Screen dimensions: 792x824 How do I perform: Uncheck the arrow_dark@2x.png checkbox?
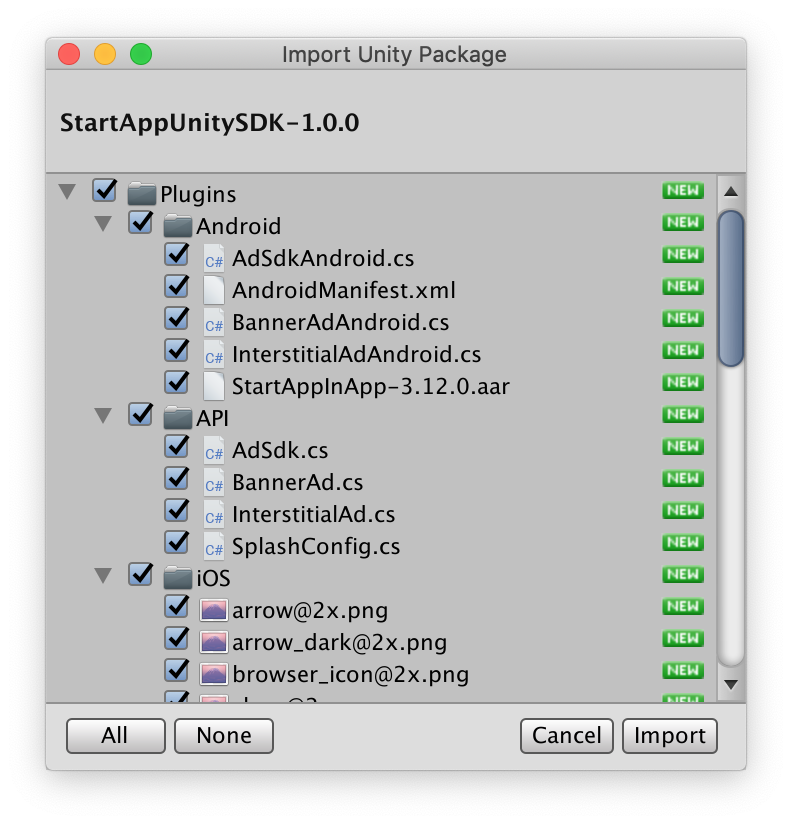coord(177,638)
